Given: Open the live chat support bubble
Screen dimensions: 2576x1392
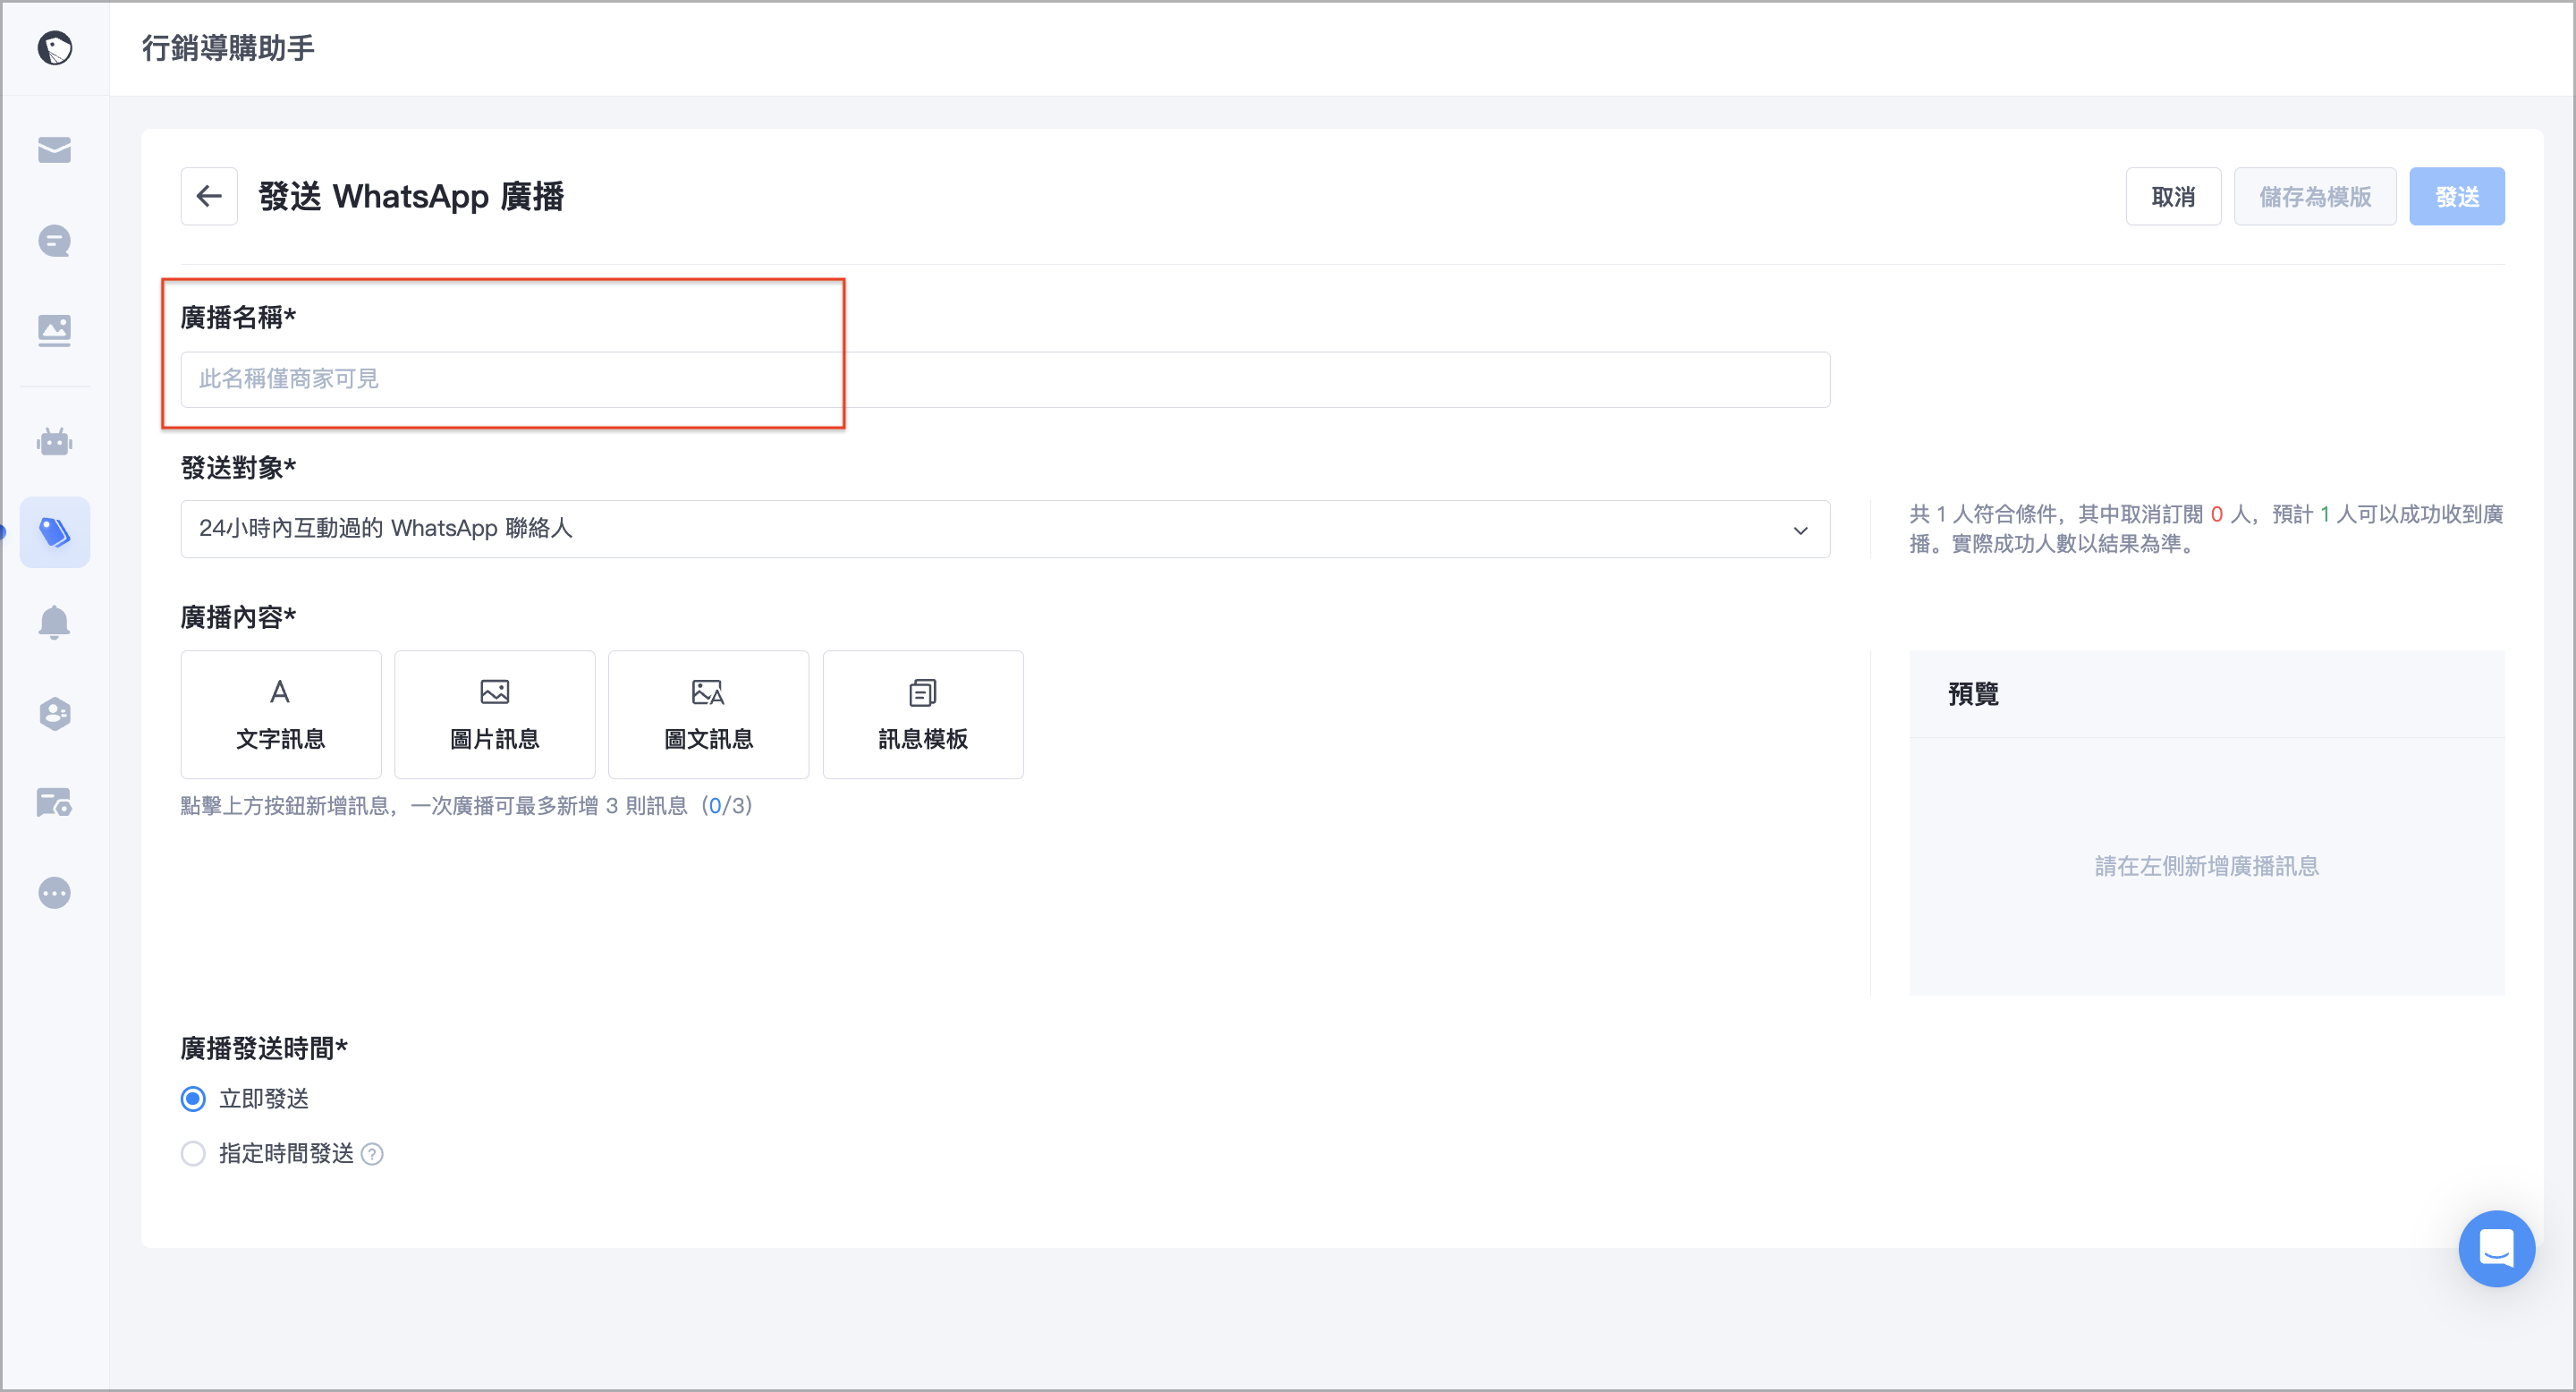Looking at the screenshot, I should click(x=2496, y=1248).
